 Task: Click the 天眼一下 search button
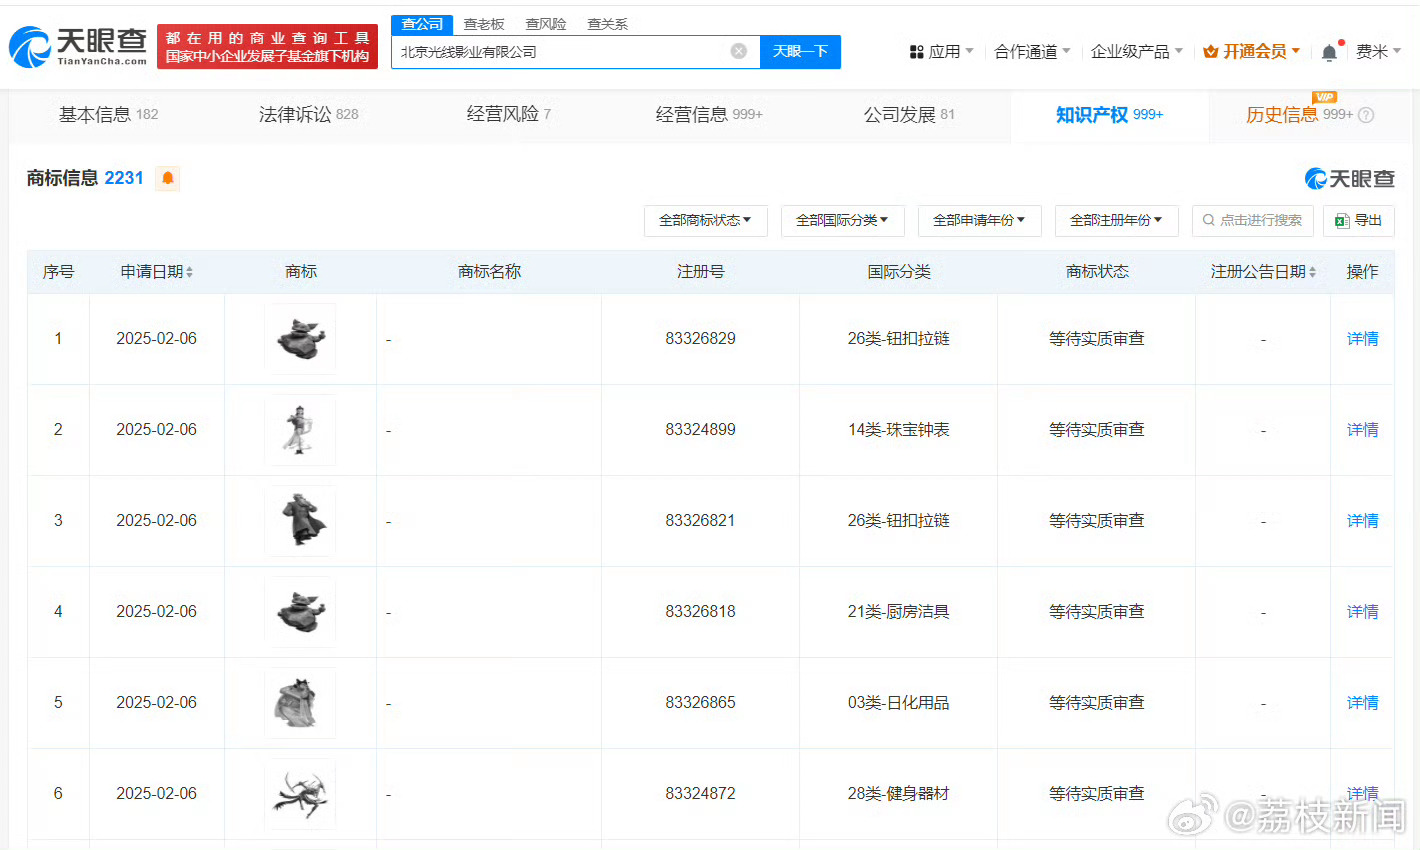click(800, 51)
